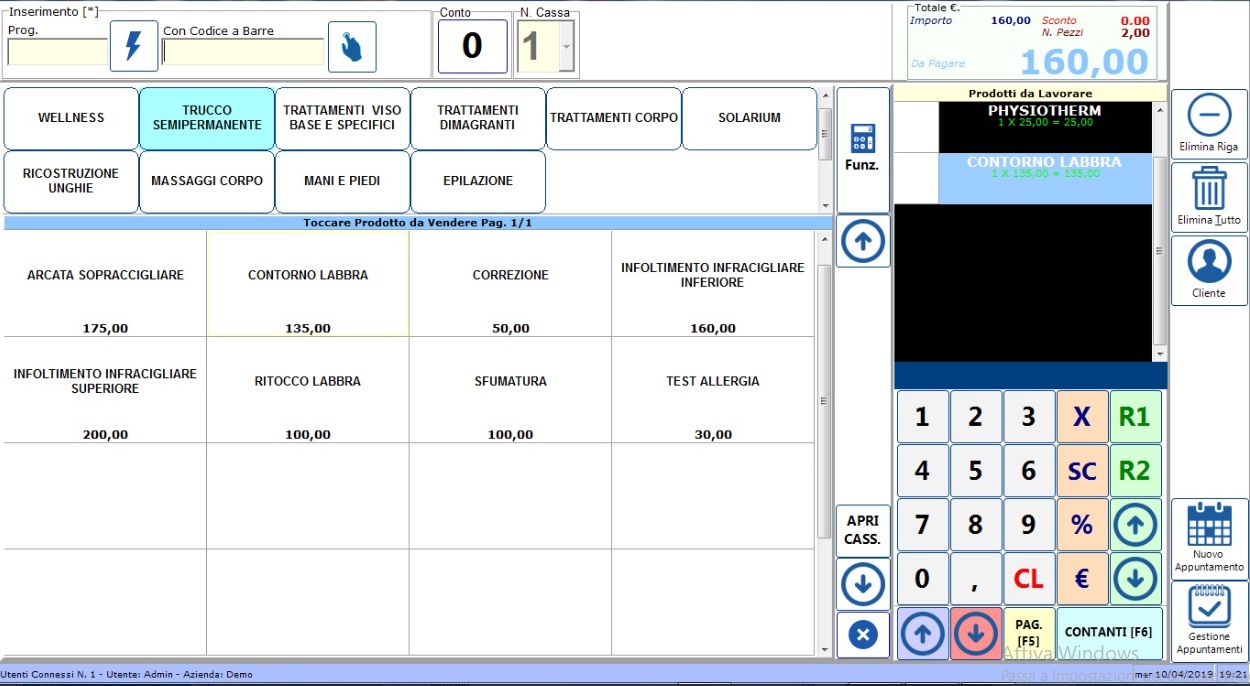The width and height of the screenshot is (1250, 686).
Task: Click the Da Pagare 160,00 total
Action: [1085, 62]
